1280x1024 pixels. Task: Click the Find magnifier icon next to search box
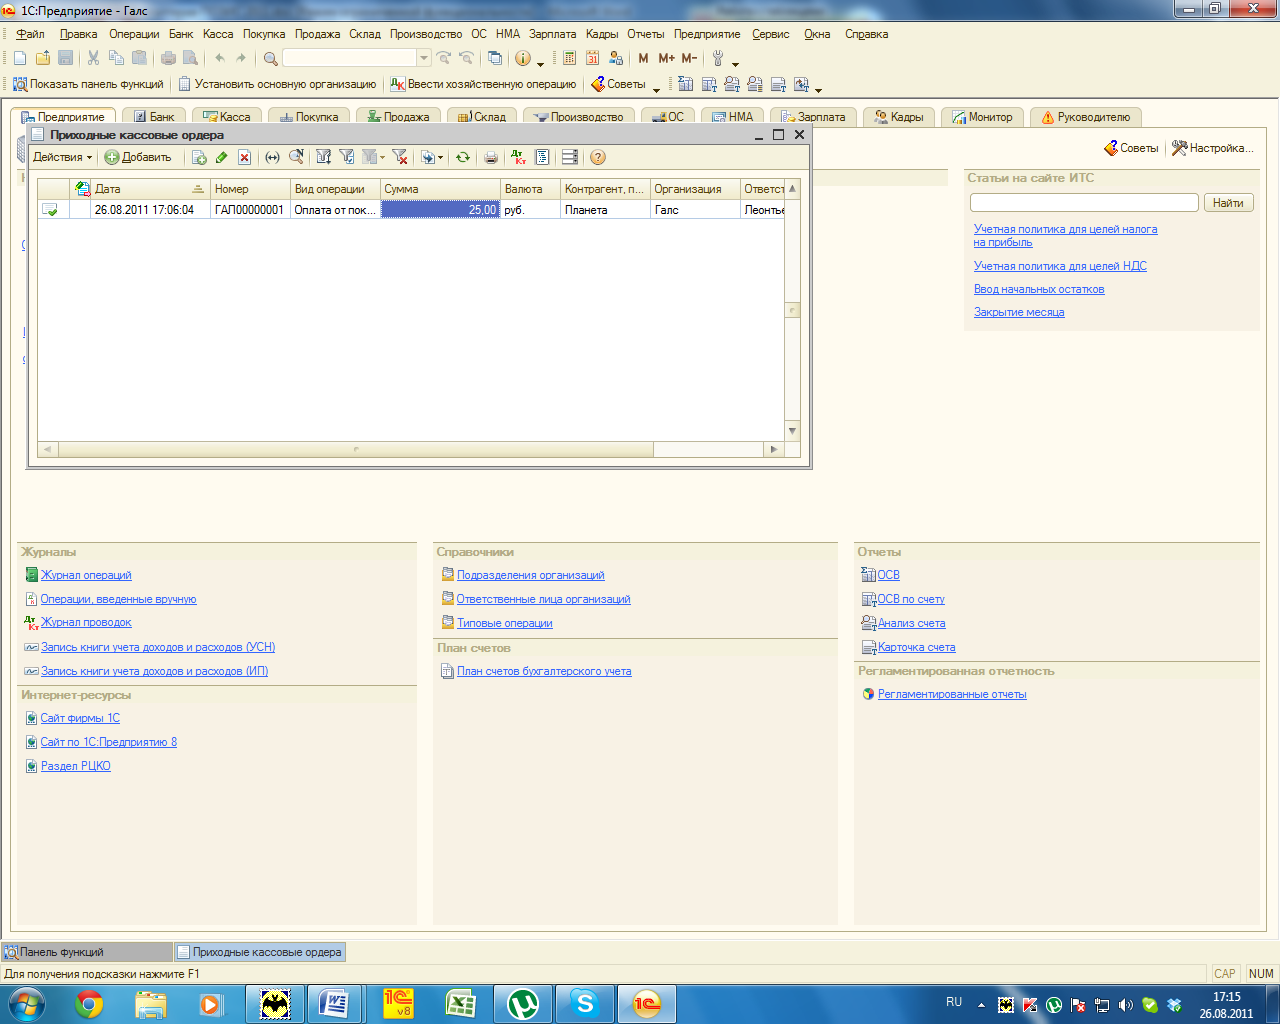coord(270,58)
